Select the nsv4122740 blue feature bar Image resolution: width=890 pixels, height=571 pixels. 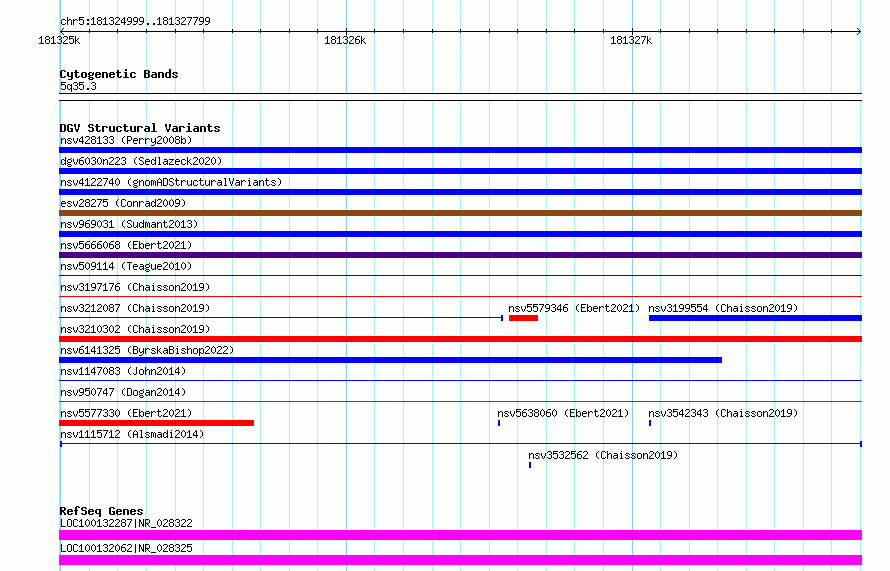[x=460, y=192]
